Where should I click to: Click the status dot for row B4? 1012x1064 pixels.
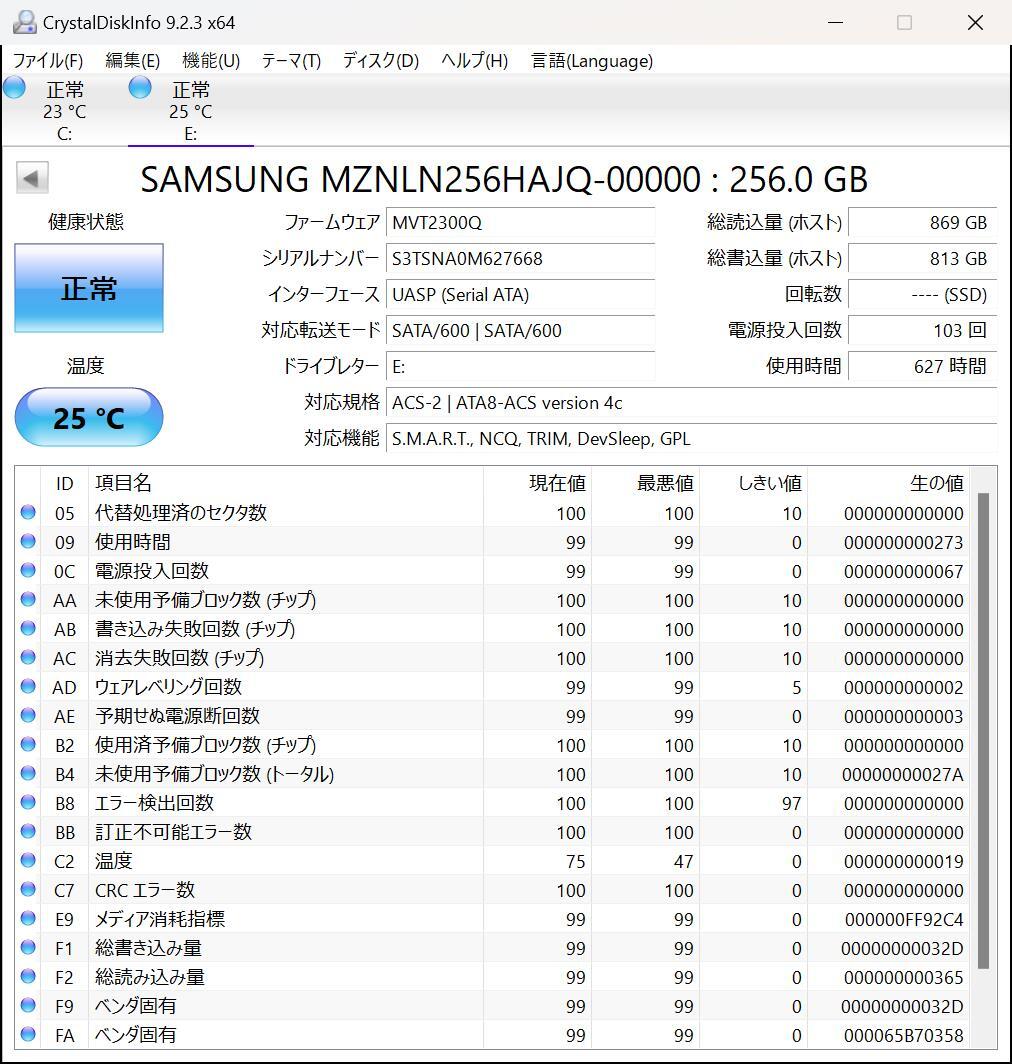coord(28,773)
